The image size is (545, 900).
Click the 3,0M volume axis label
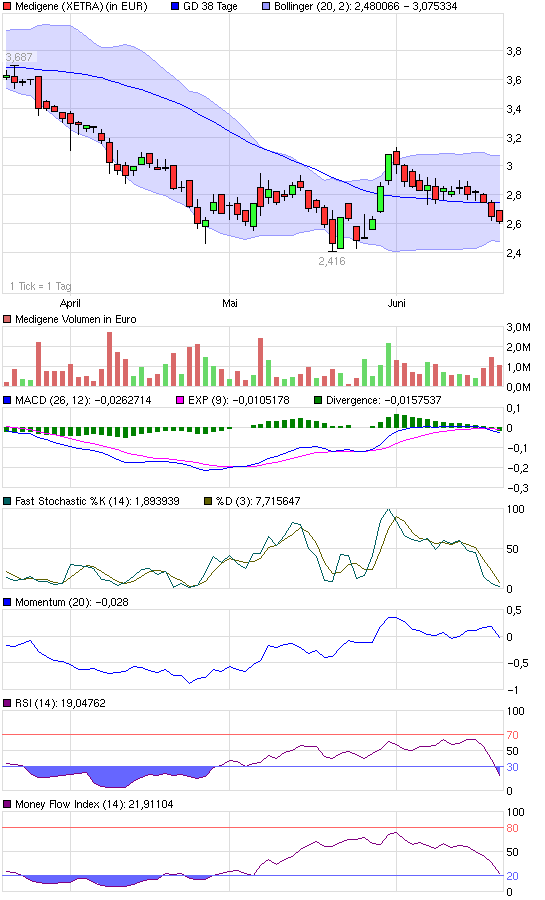tap(519, 327)
